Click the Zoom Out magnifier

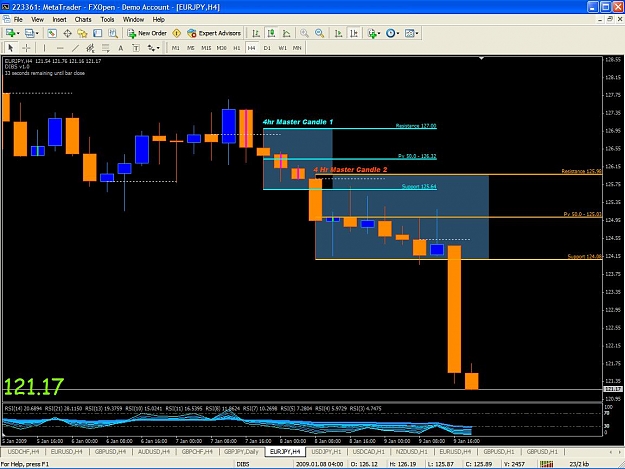(x=319, y=33)
